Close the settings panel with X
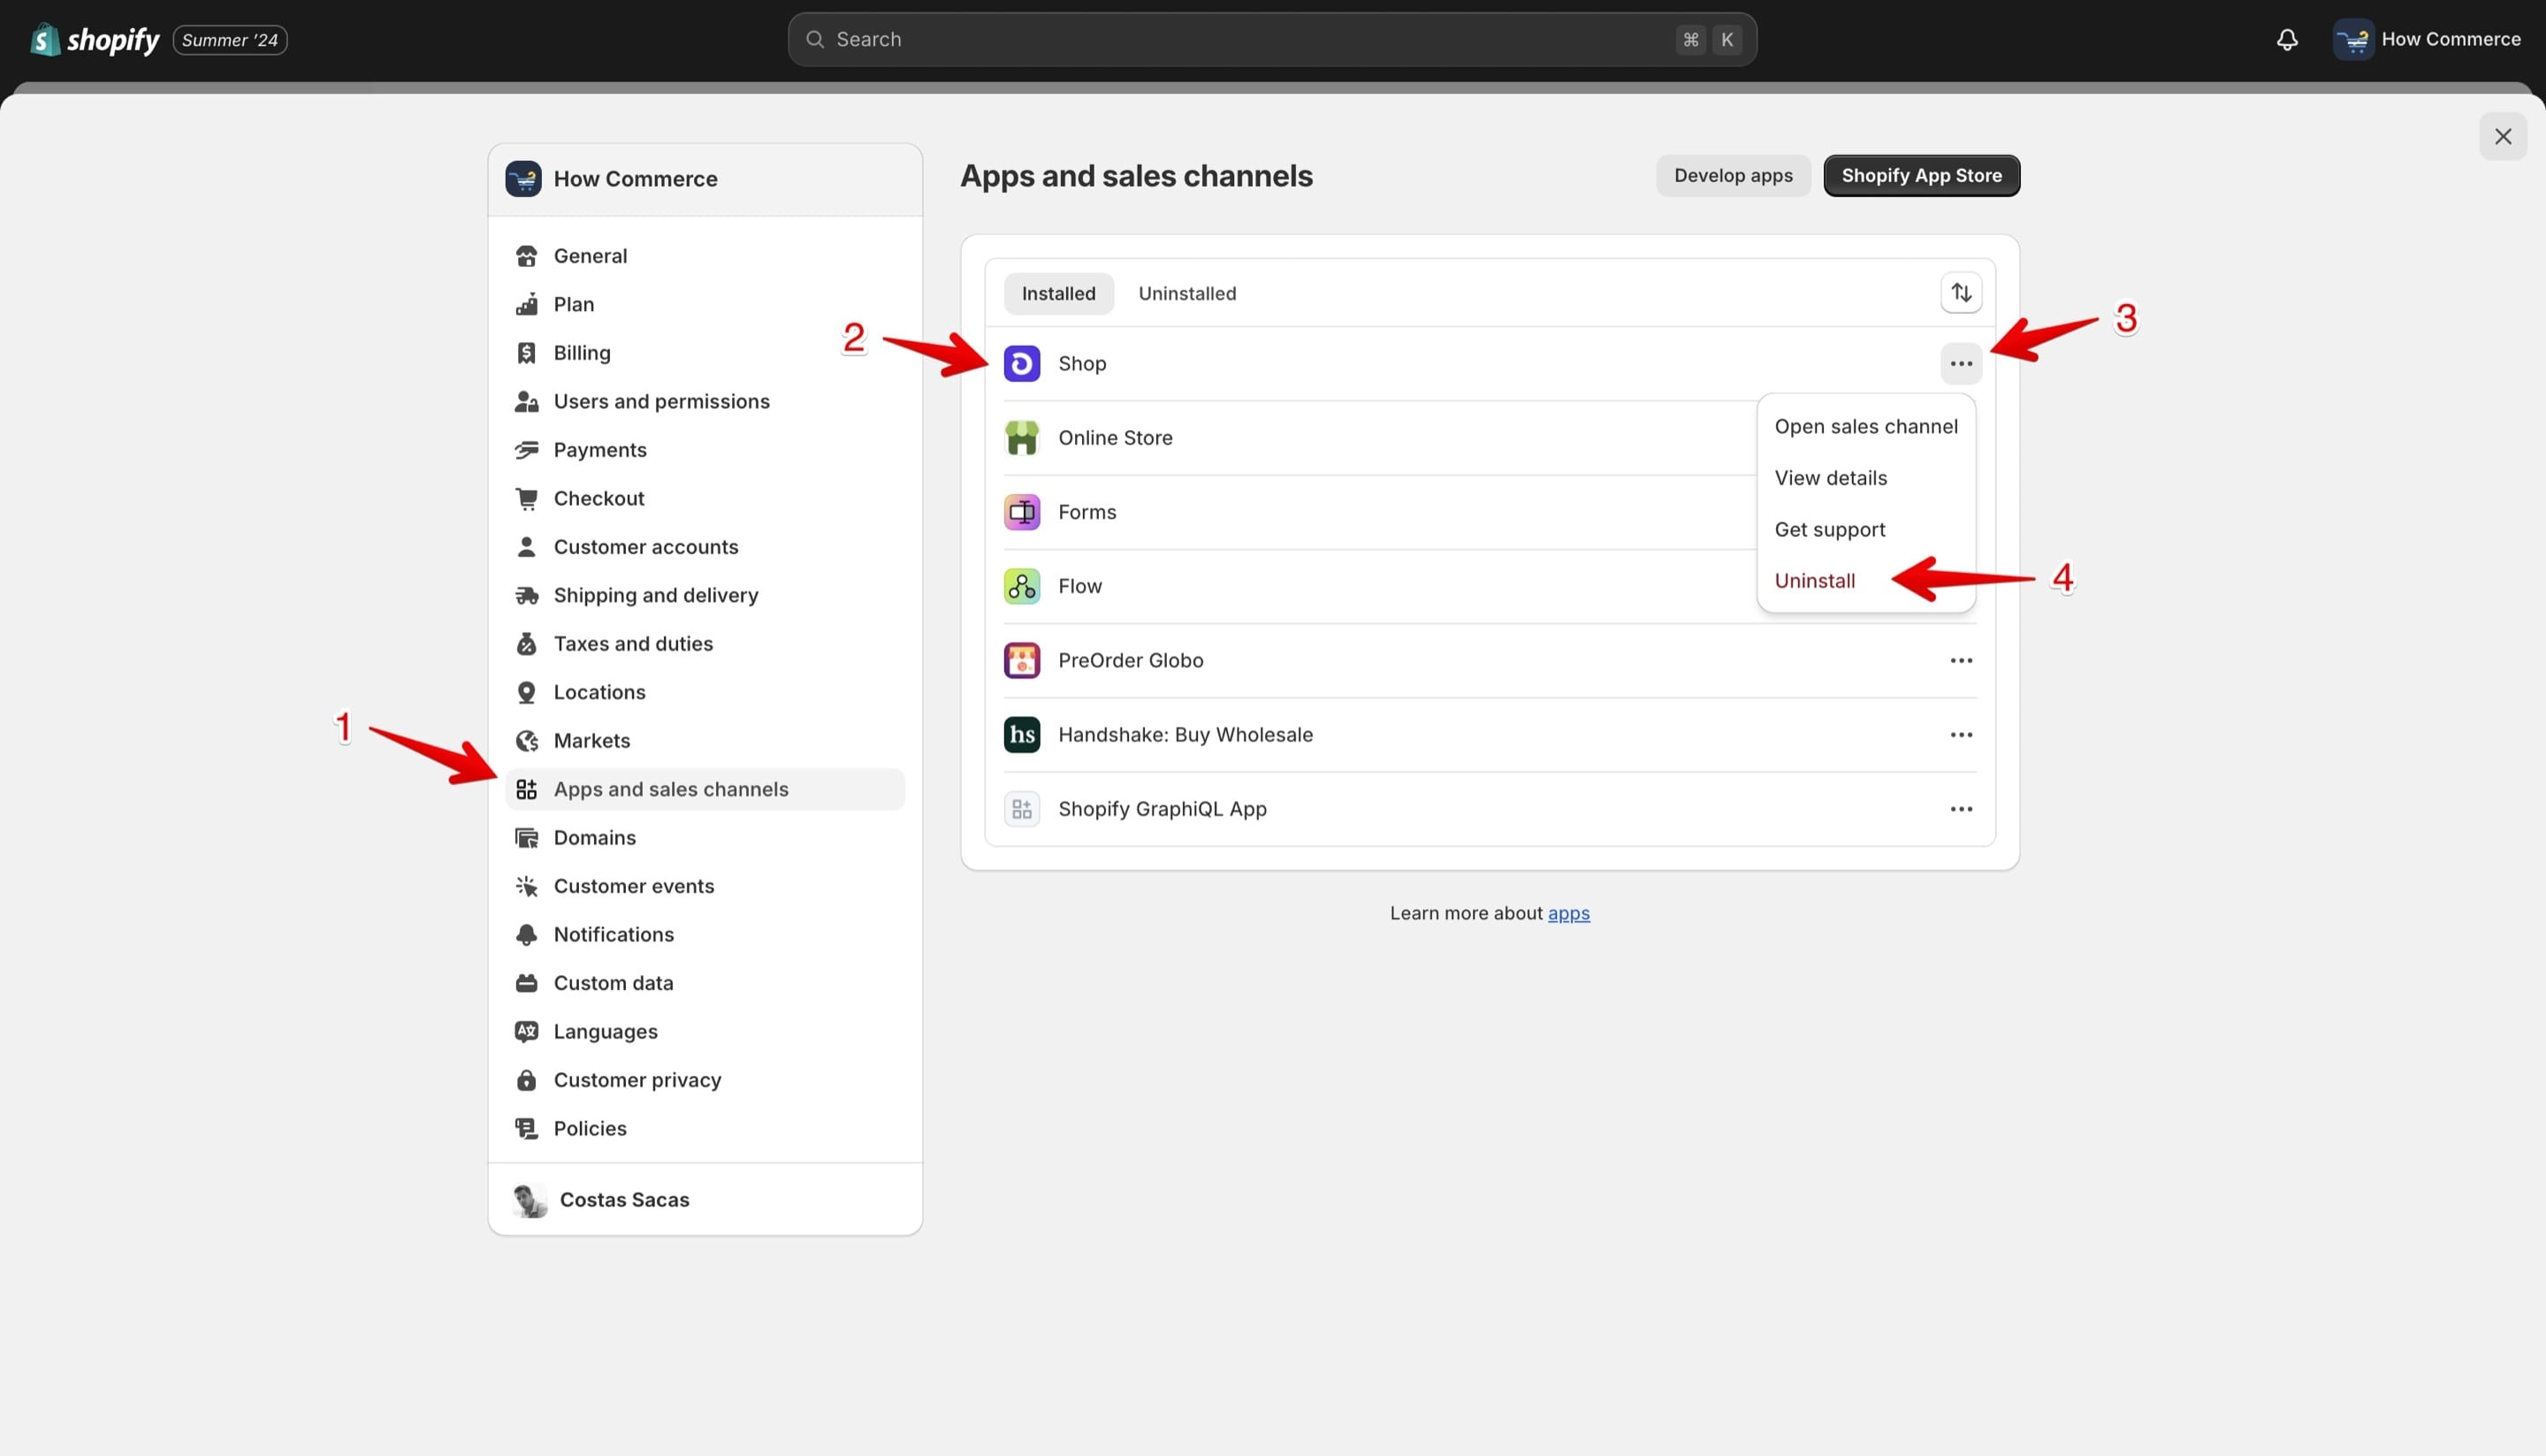This screenshot has height=1456, width=2546. point(2503,136)
